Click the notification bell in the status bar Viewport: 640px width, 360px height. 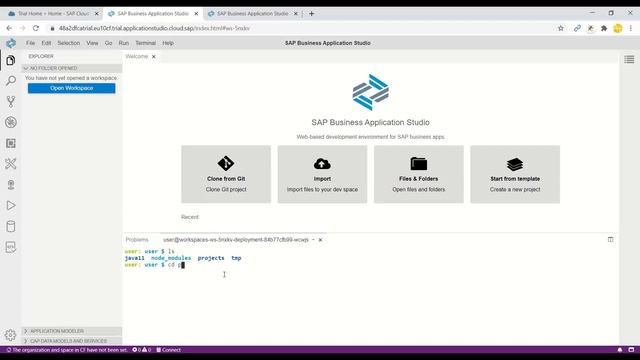point(620,350)
